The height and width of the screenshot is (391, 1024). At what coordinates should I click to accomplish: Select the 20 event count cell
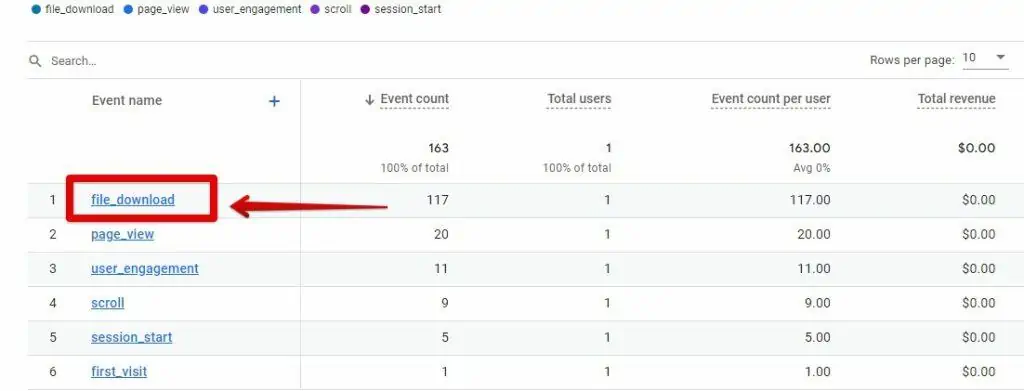[441, 234]
